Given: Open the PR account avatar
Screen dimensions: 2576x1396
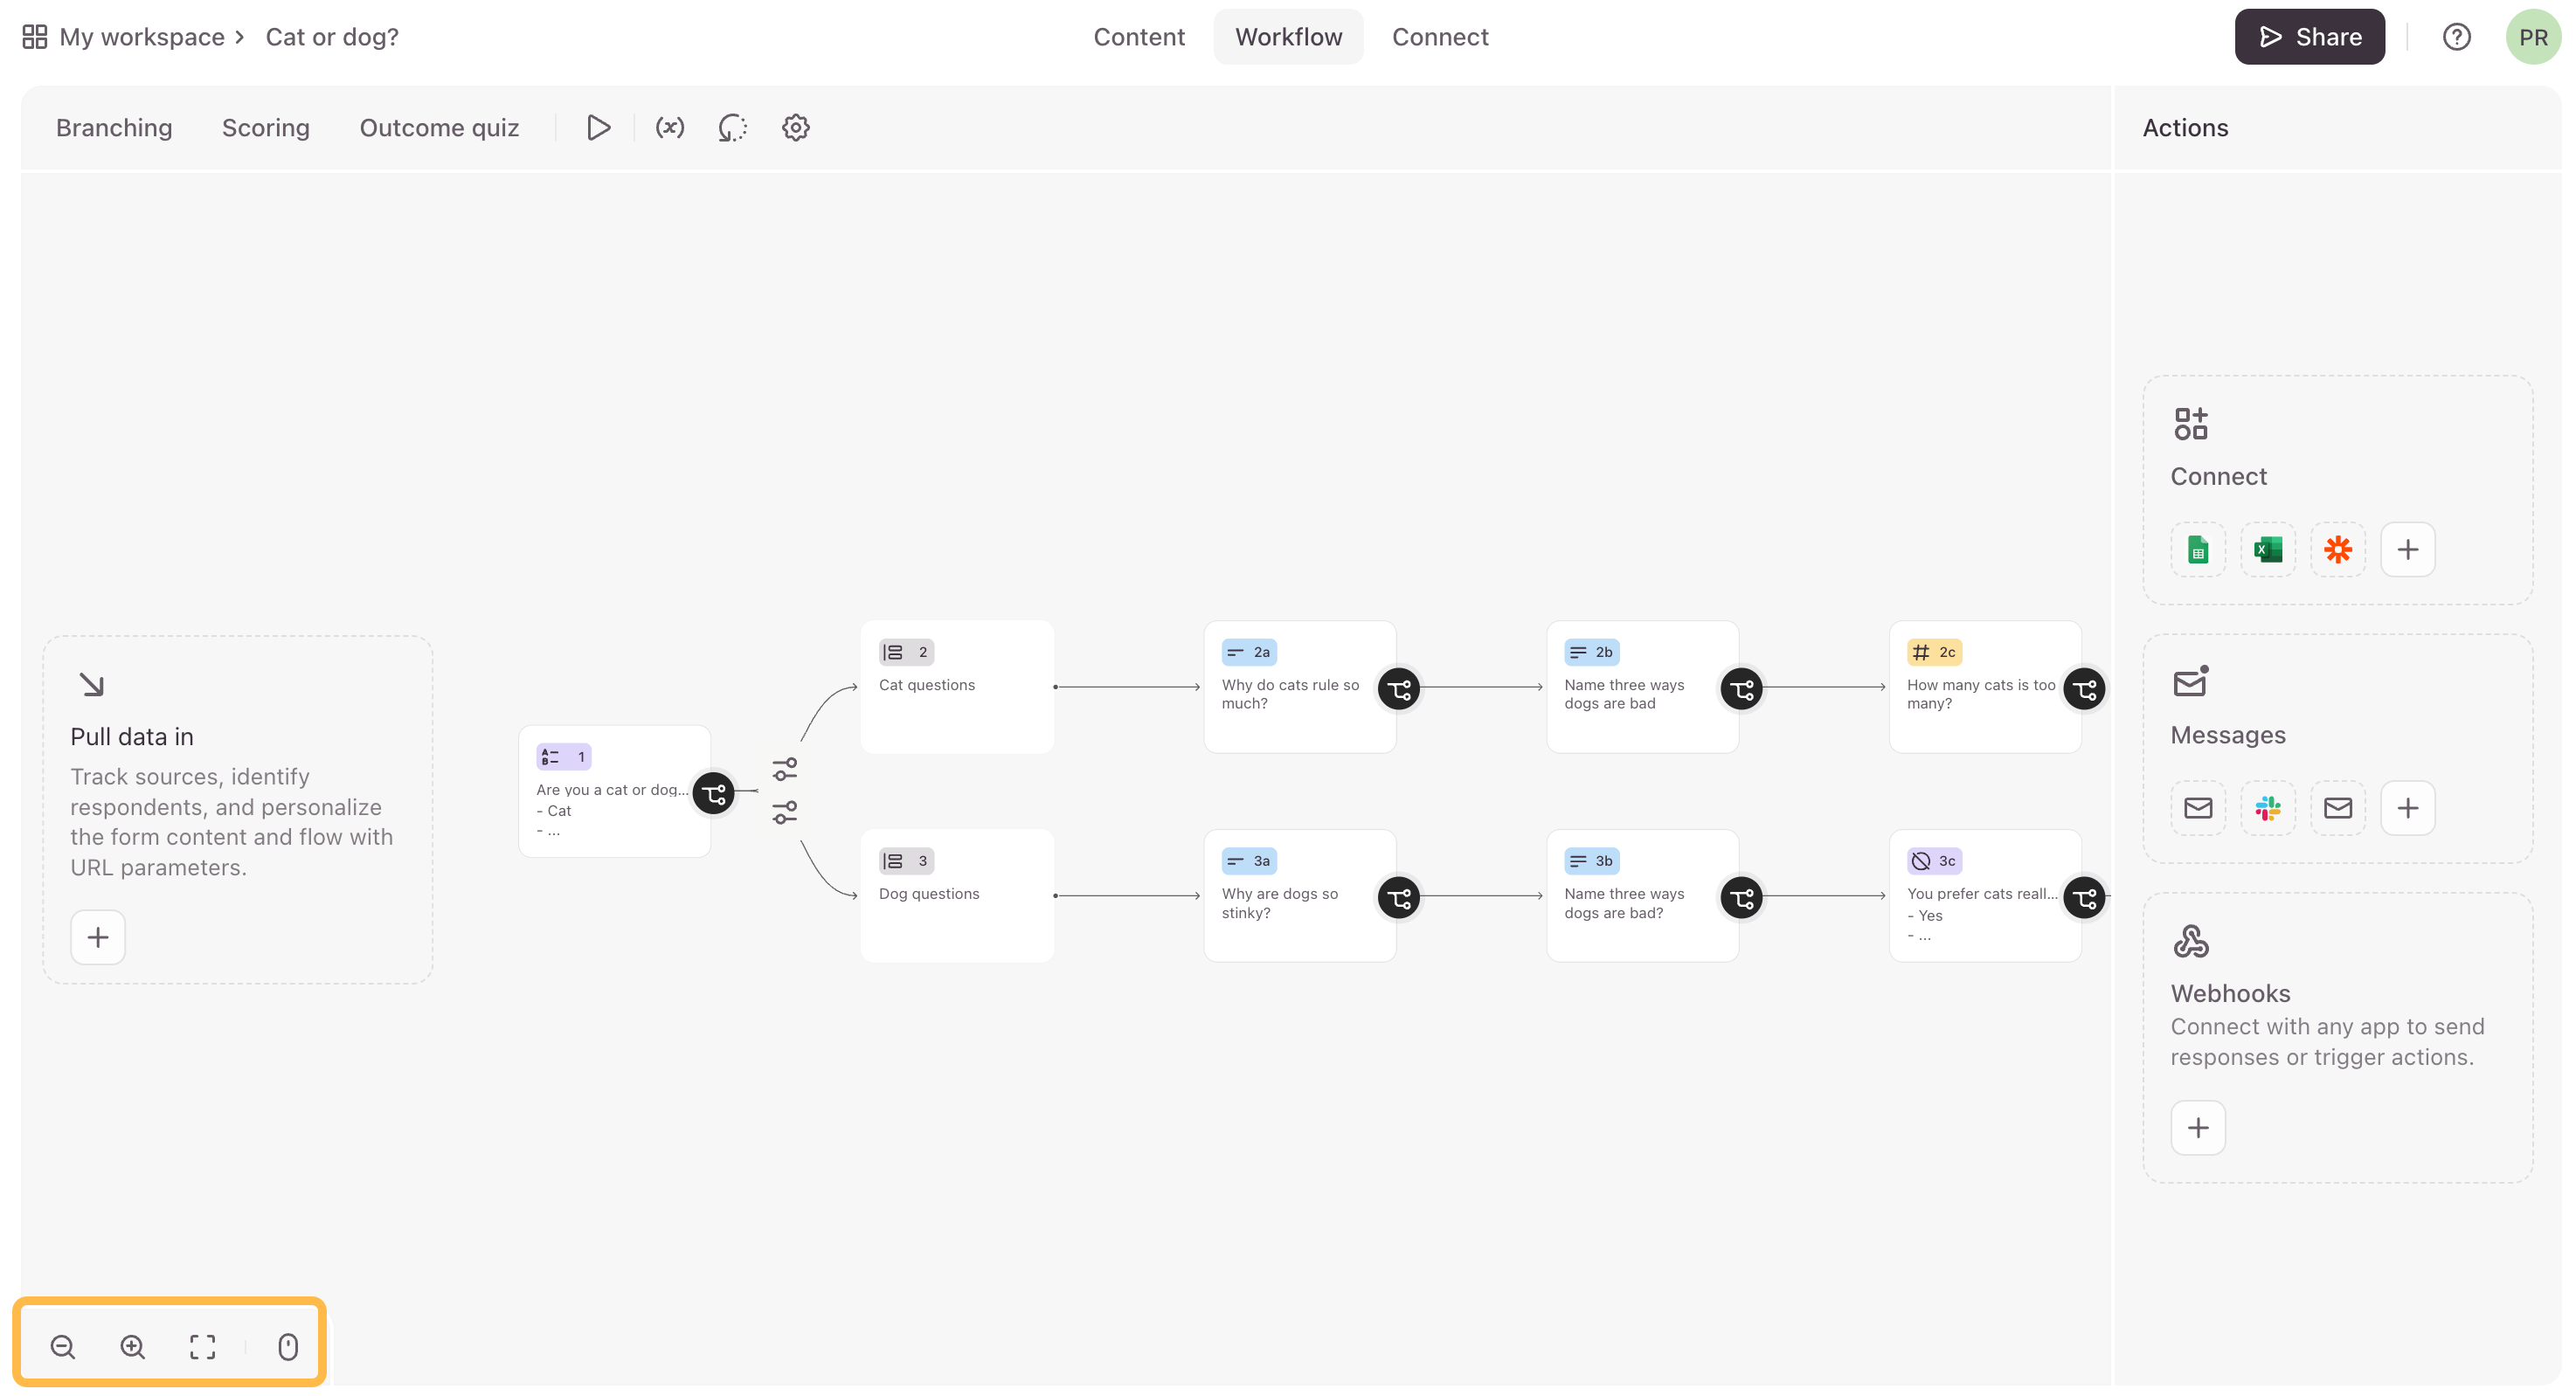Looking at the screenshot, I should pyautogui.click(x=2532, y=37).
